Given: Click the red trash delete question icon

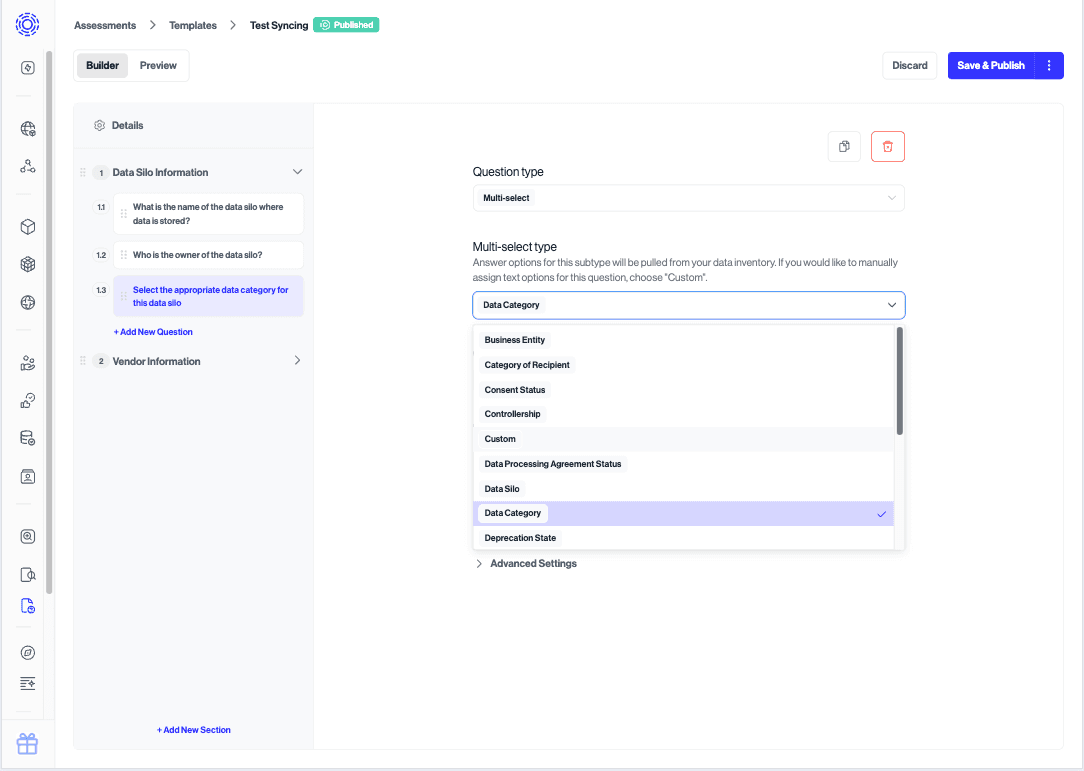Looking at the screenshot, I should [x=887, y=147].
